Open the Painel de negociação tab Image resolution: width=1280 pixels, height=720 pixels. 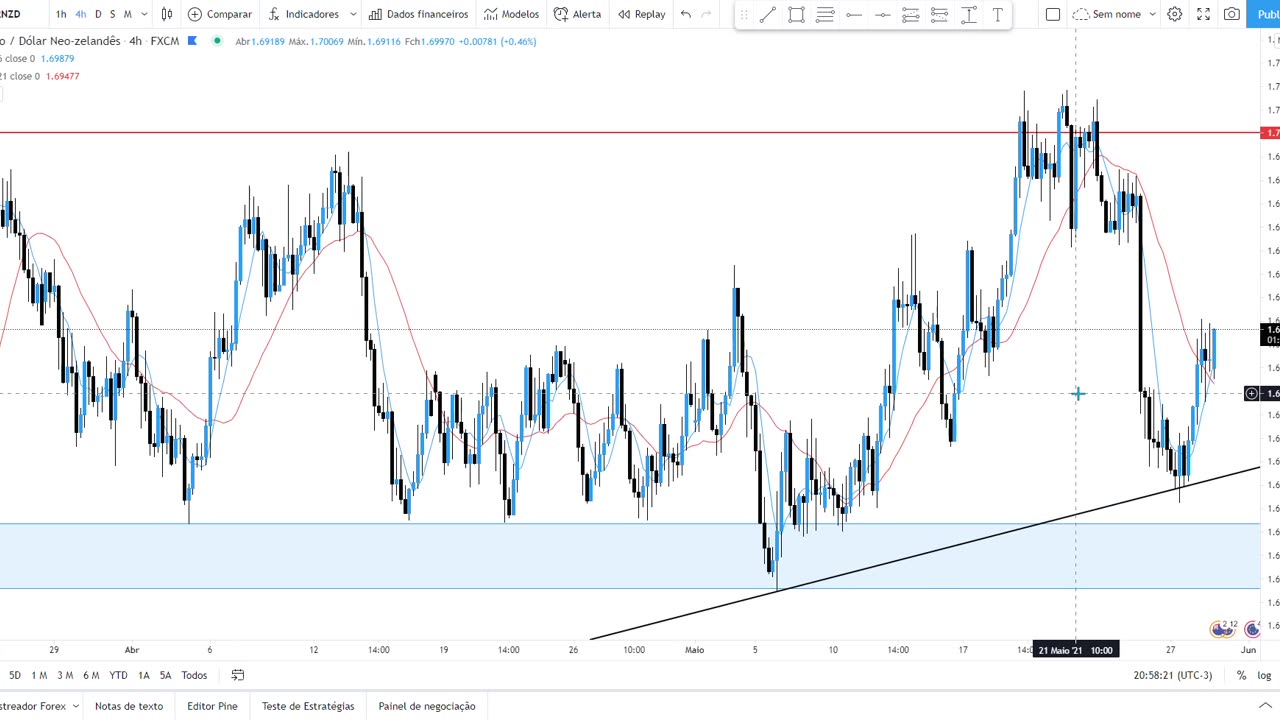pyautogui.click(x=427, y=706)
